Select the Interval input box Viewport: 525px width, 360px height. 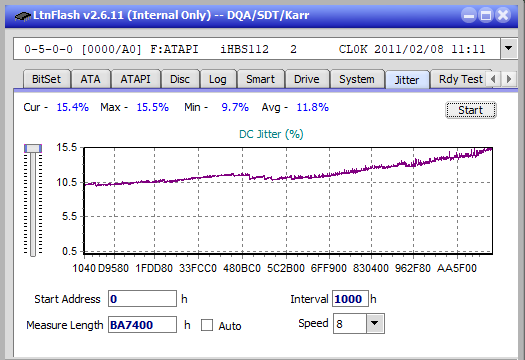pos(350,299)
